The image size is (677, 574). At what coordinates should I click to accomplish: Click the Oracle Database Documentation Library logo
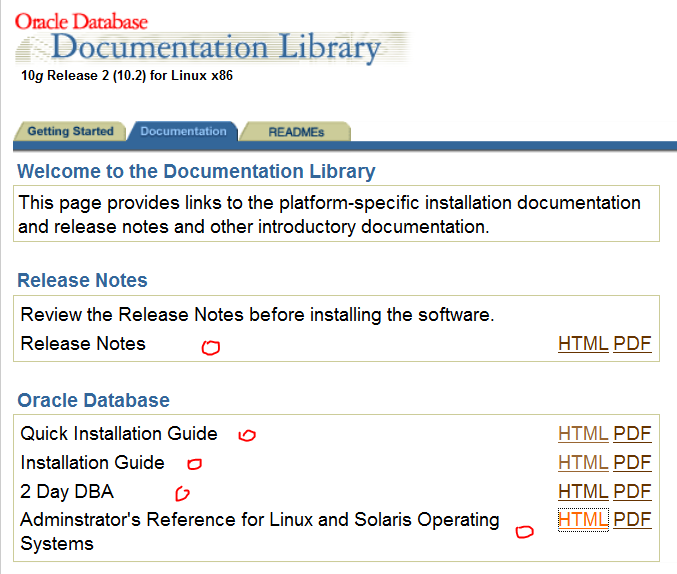coord(212,39)
